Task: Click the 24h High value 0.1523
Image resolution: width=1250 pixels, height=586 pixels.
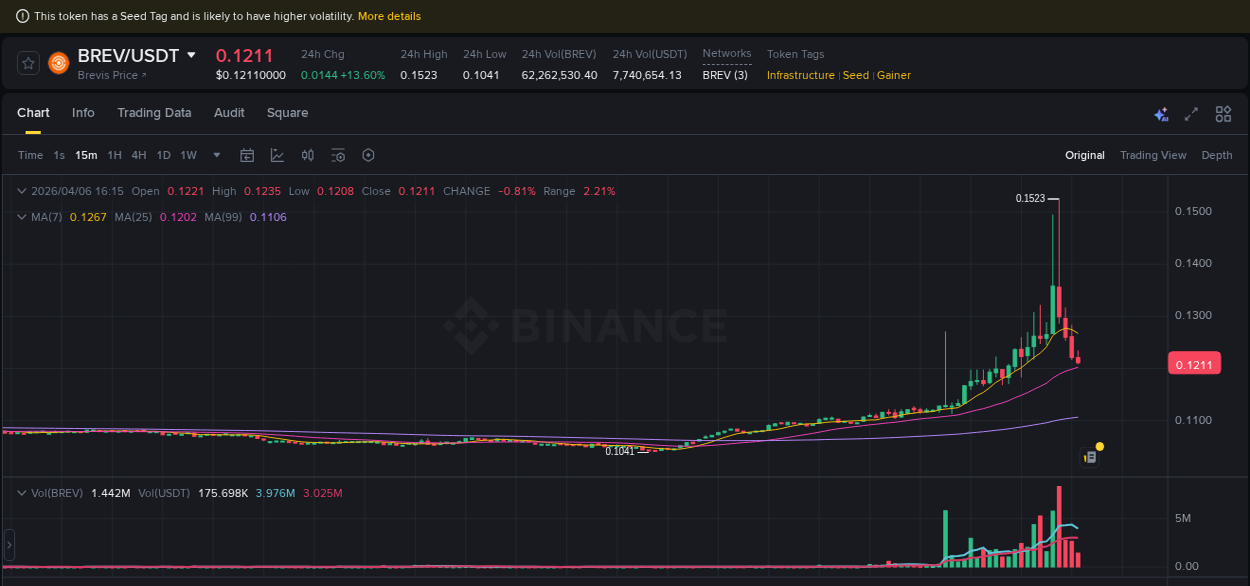Action: click(419, 75)
